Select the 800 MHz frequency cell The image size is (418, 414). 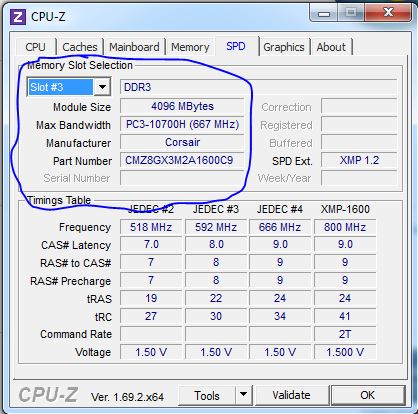[345, 227]
